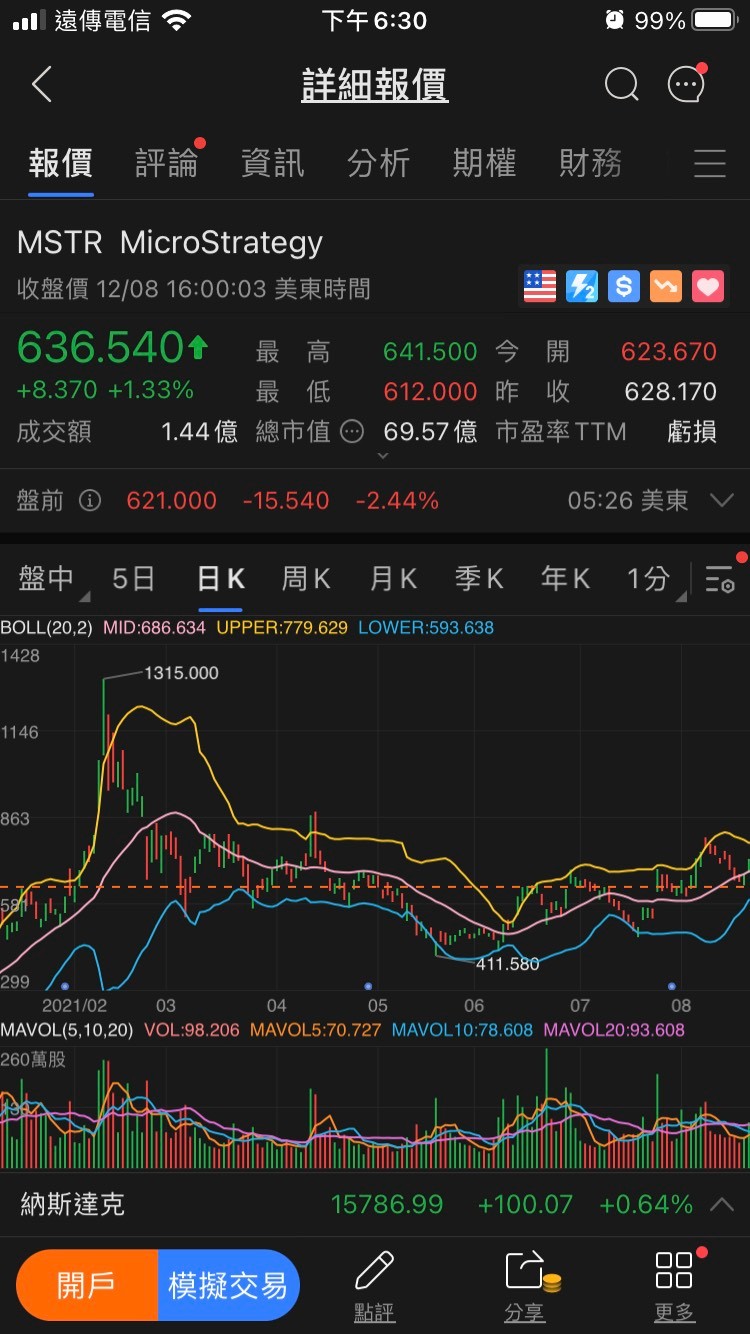Viewport: 750px width, 1334px height.
Task: Select the 日K chart period
Action: click(221, 579)
